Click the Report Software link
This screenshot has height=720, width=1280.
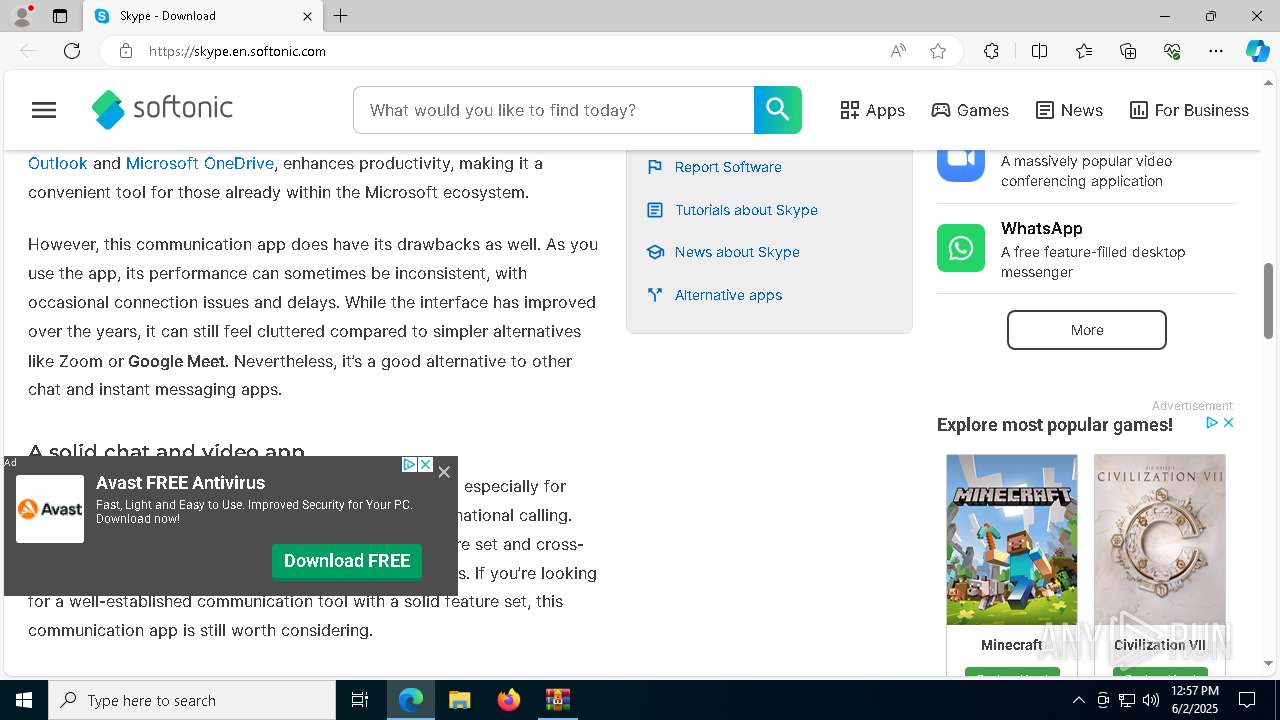(x=728, y=167)
